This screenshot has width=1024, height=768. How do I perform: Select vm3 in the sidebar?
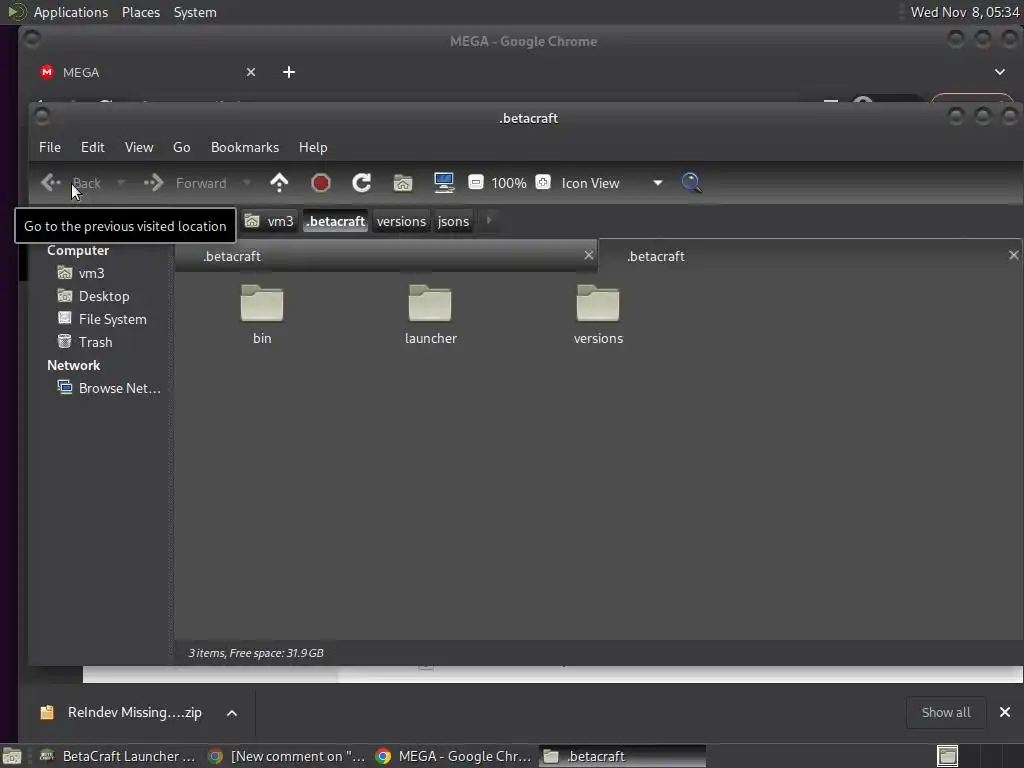91,273
